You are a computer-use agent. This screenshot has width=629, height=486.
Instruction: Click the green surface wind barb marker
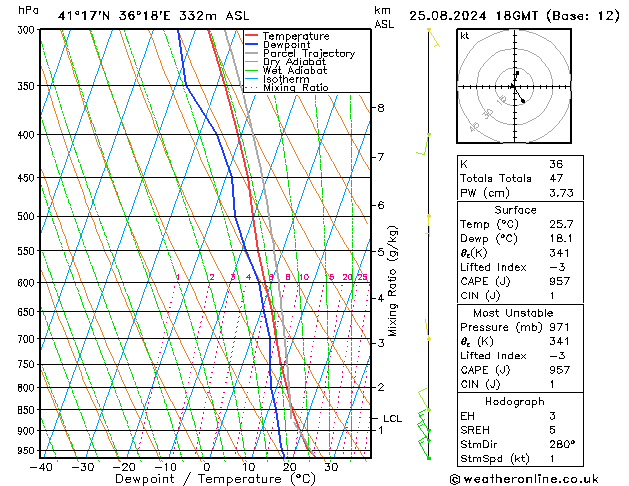click(x=429, y=458)
